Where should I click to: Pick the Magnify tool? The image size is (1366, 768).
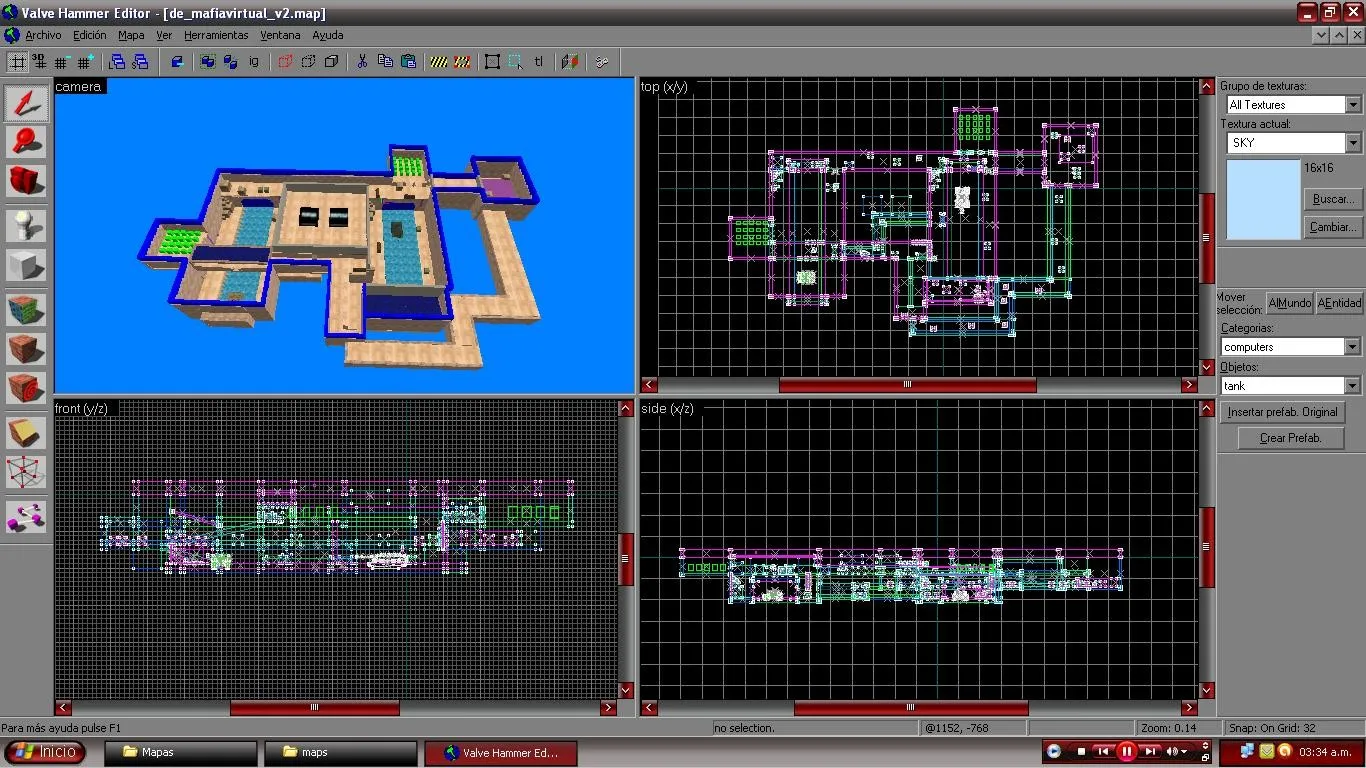pyautogui.click(x=26, y=142)
